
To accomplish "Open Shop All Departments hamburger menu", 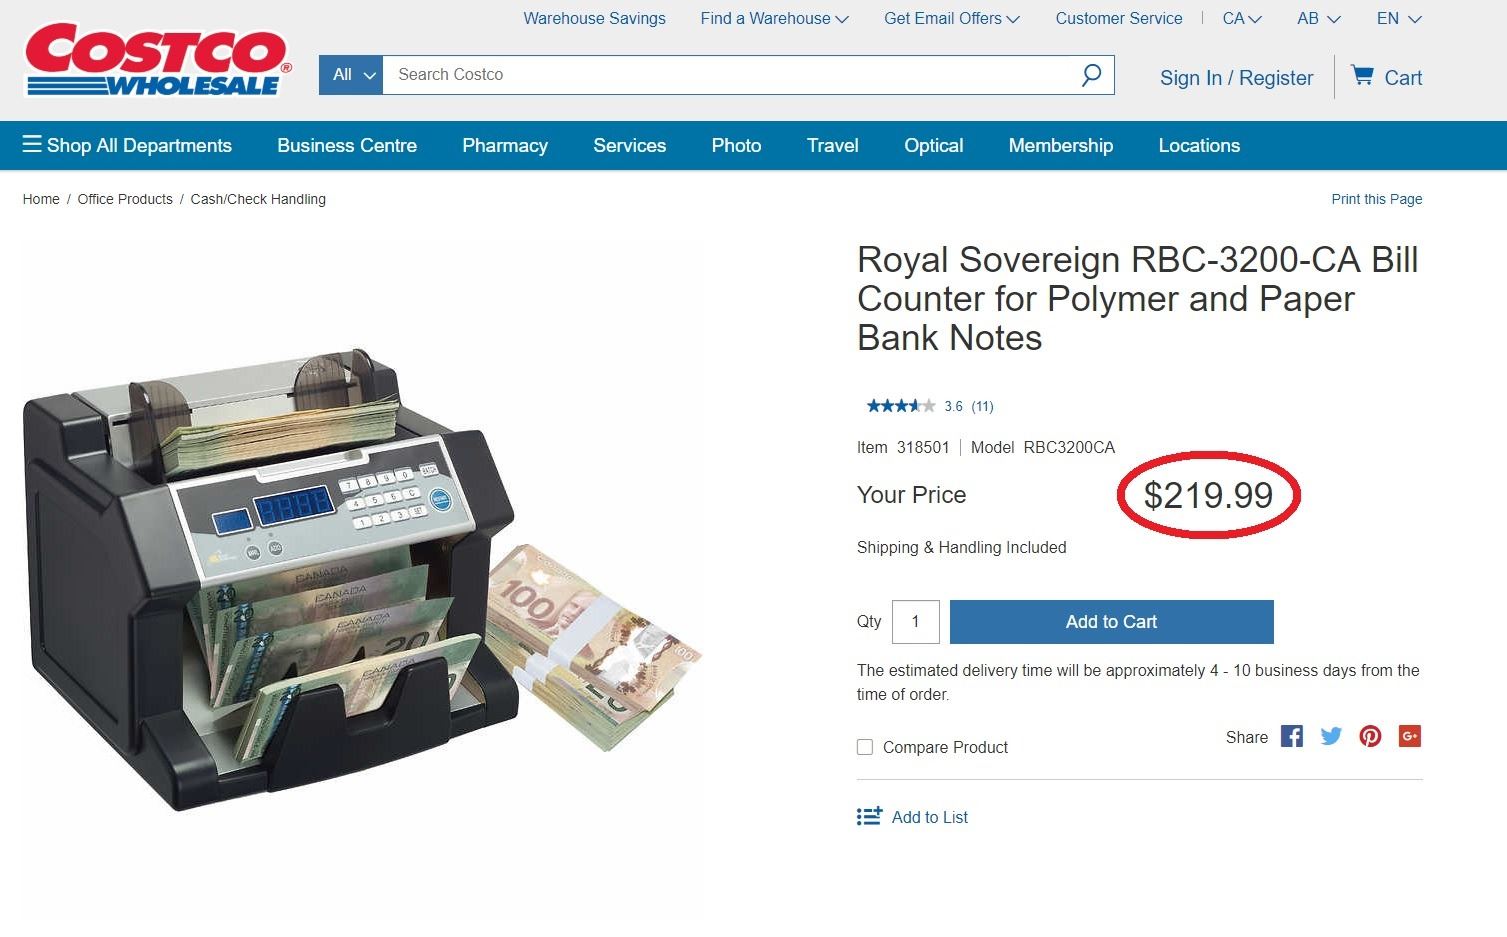I will 32,145.
